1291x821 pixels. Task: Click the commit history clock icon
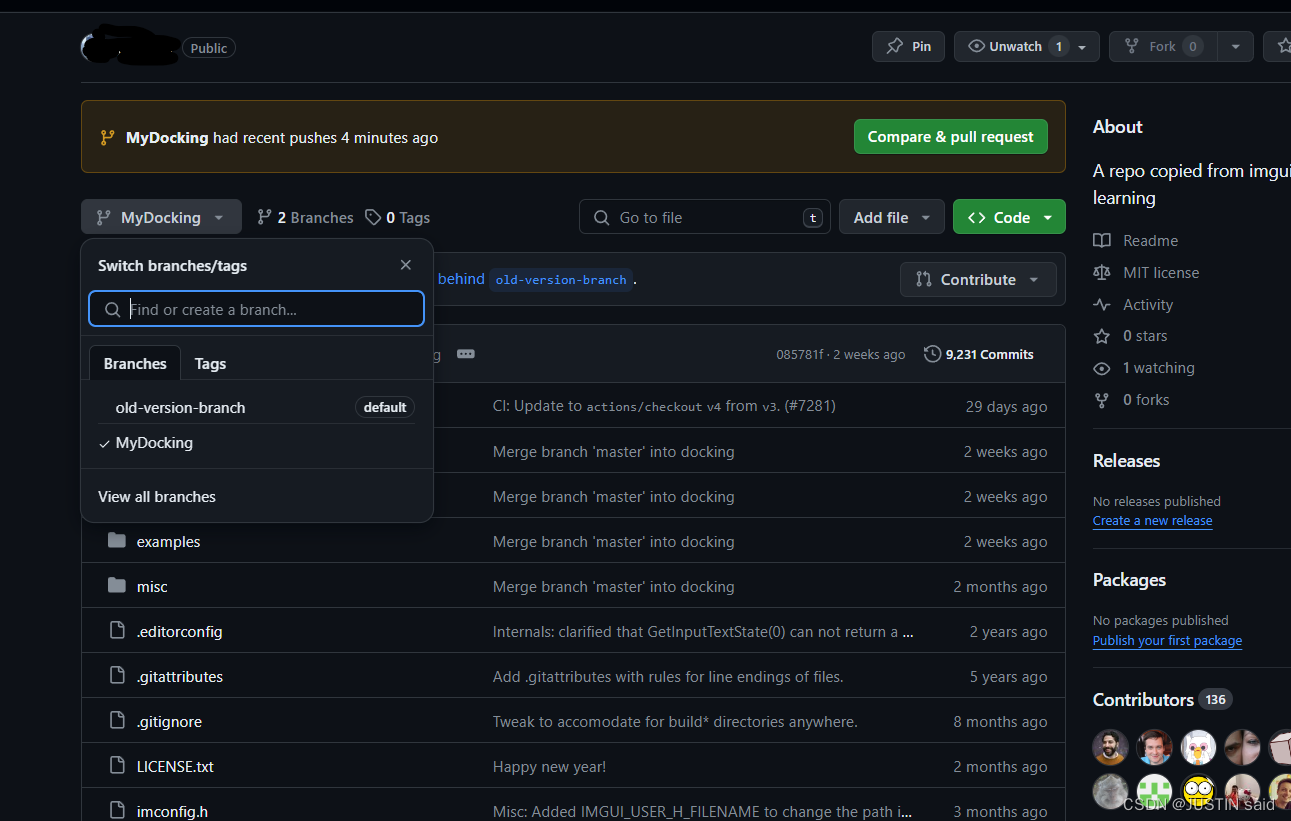pos(932,354)
